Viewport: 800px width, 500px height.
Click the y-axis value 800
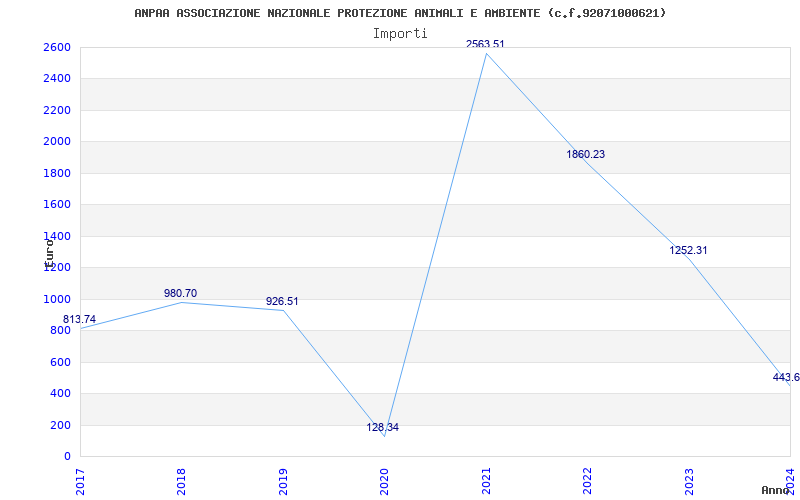60,330
